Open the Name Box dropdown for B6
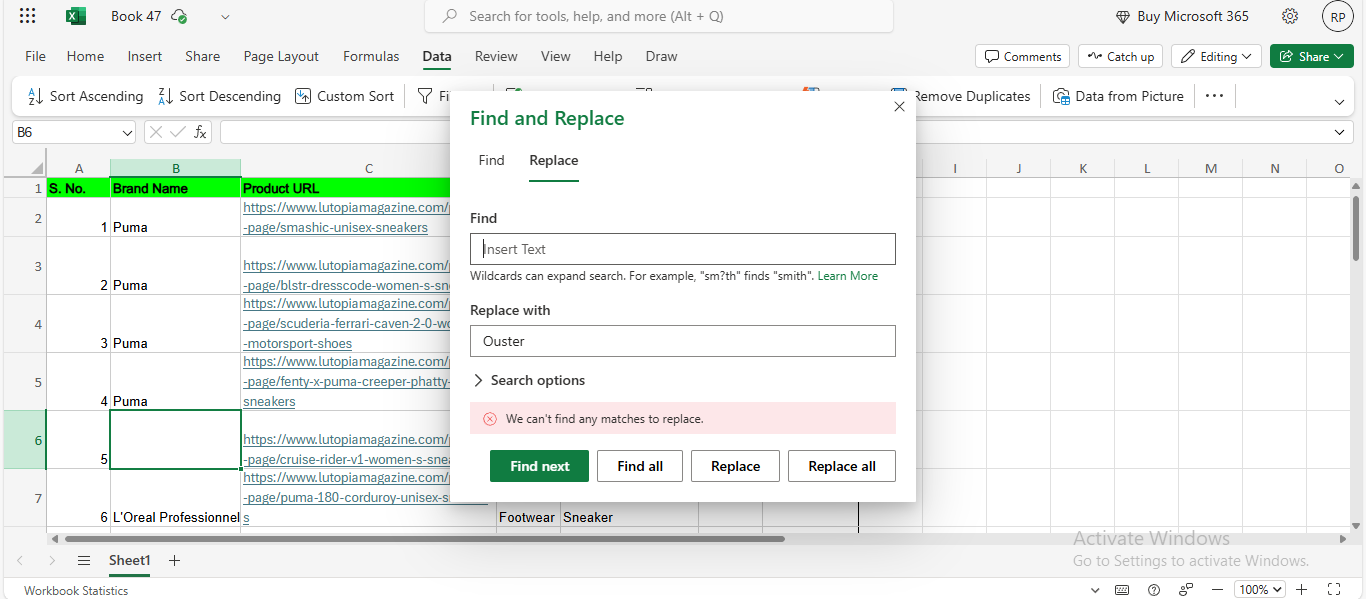This screenshot has height=599, width=1366. pyautogui.click(x=127, y=132)
